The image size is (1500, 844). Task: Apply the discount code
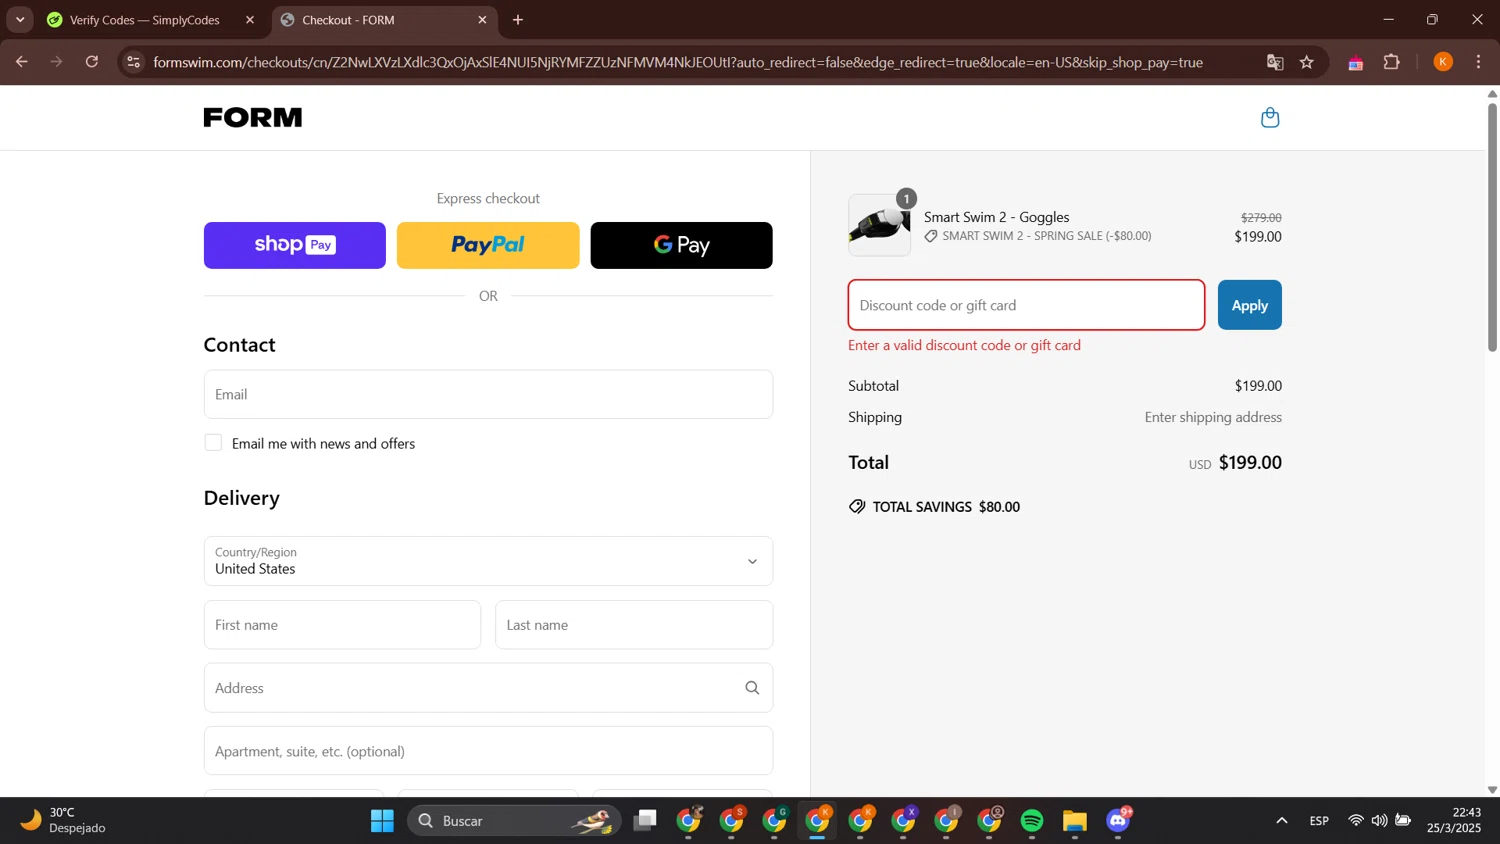point(1250,305)
